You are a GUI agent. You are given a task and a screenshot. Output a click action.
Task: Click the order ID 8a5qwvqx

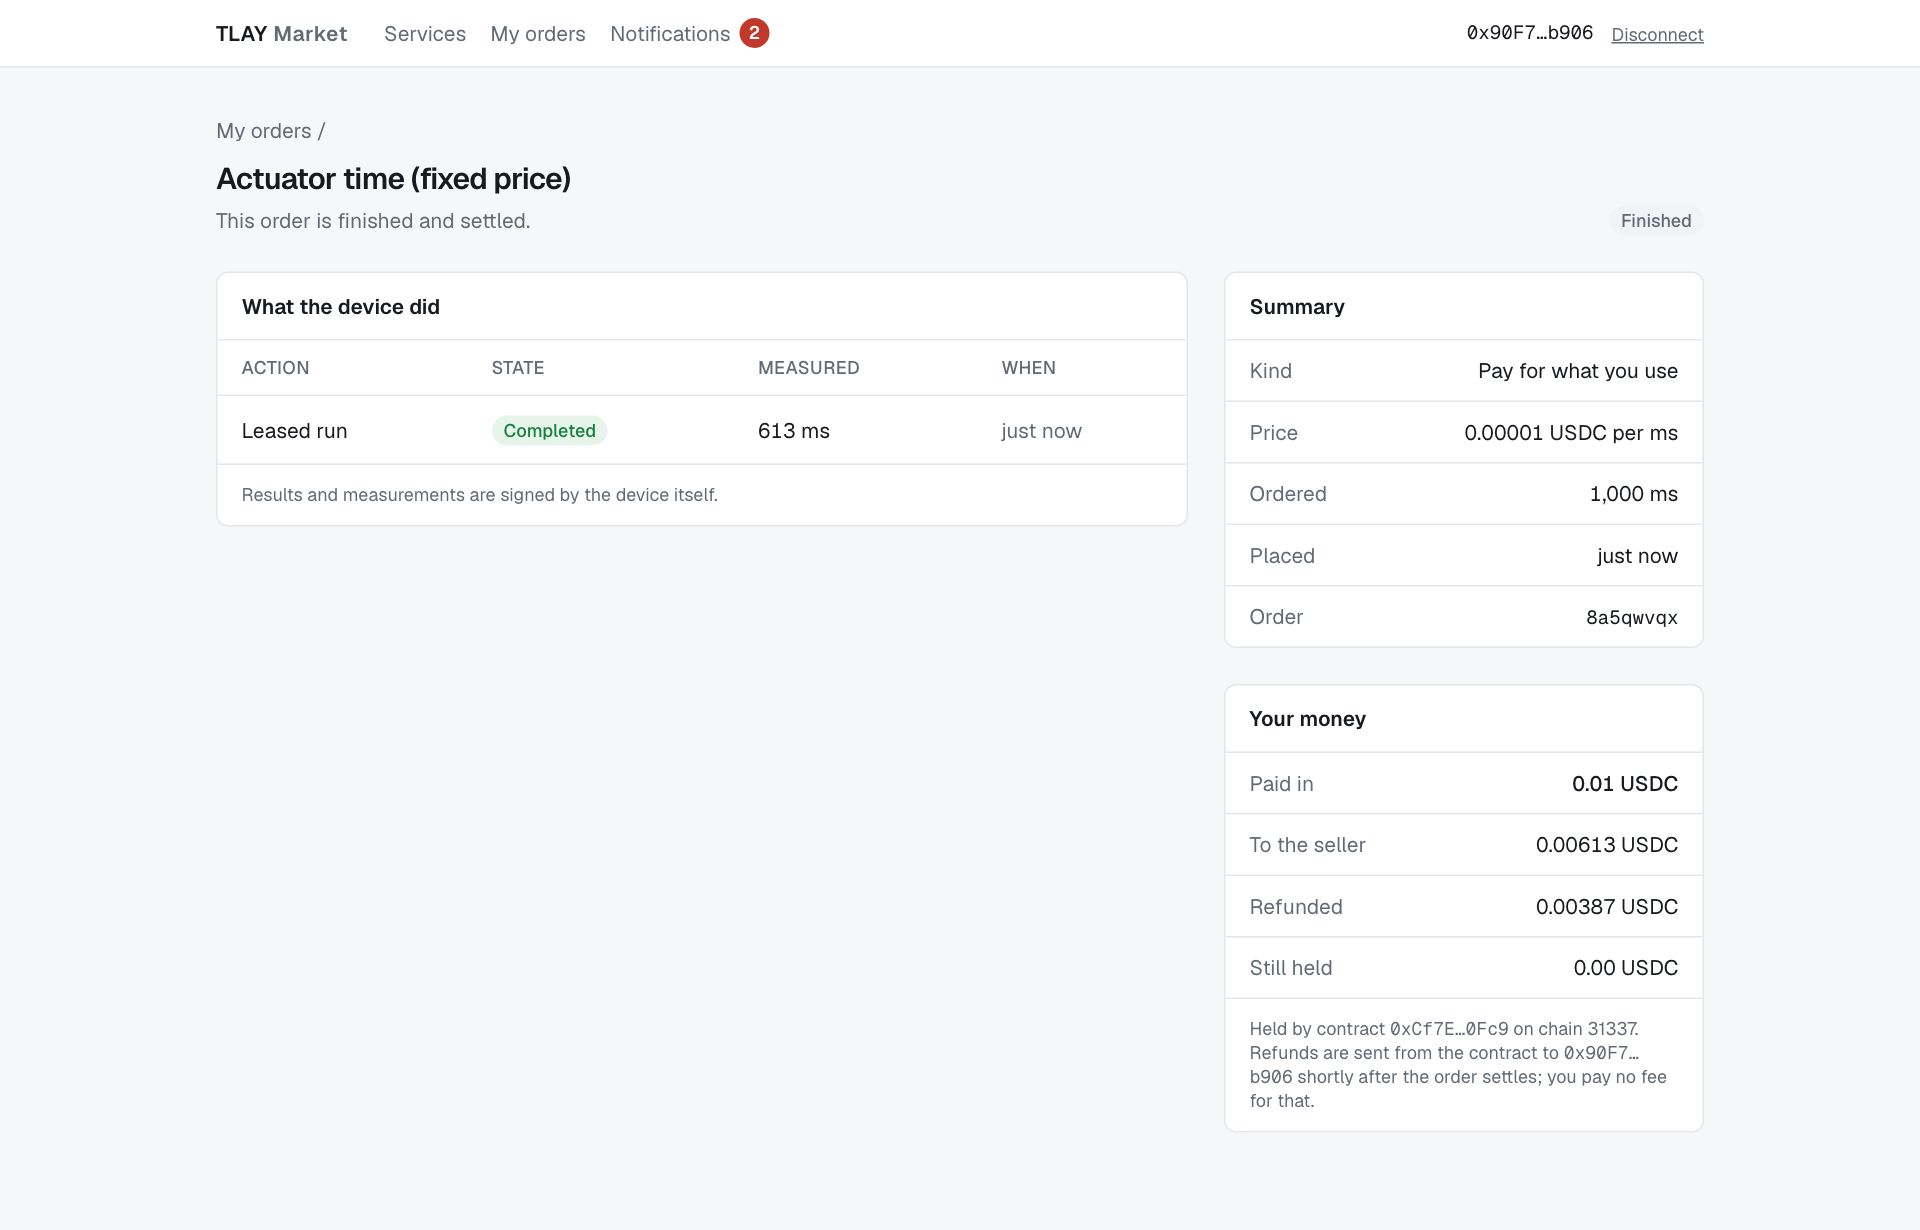[1632, 618]
